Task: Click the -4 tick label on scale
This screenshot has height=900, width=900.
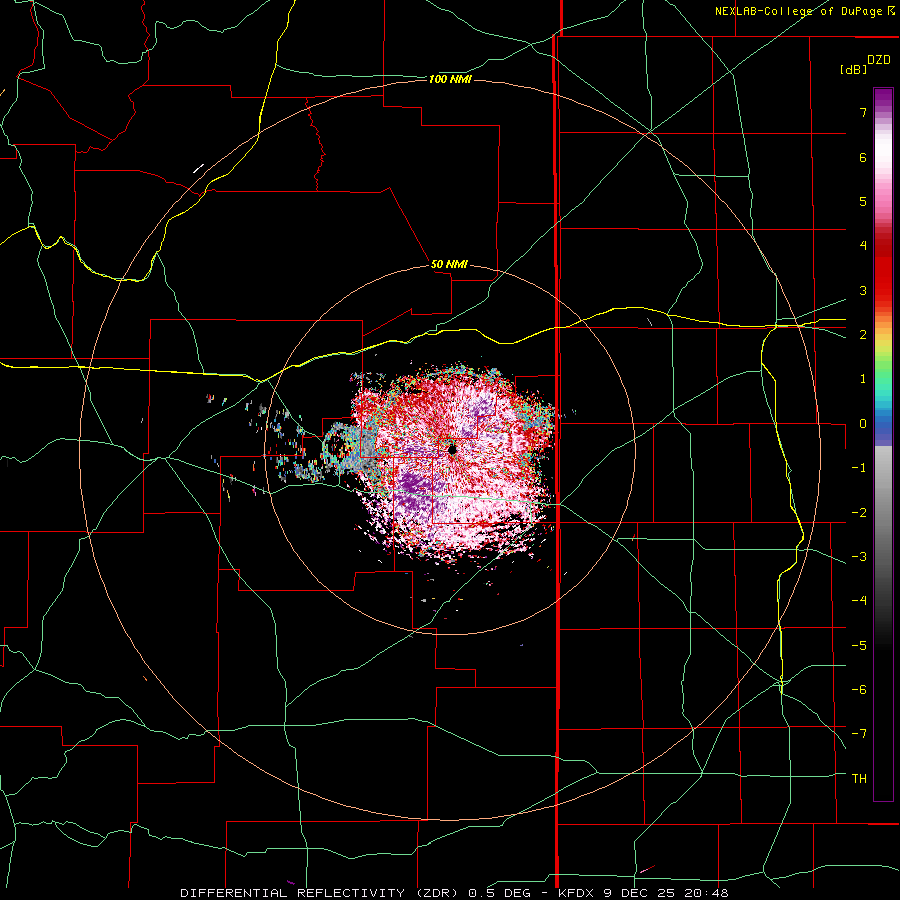Action: click(x=859, y=601)
